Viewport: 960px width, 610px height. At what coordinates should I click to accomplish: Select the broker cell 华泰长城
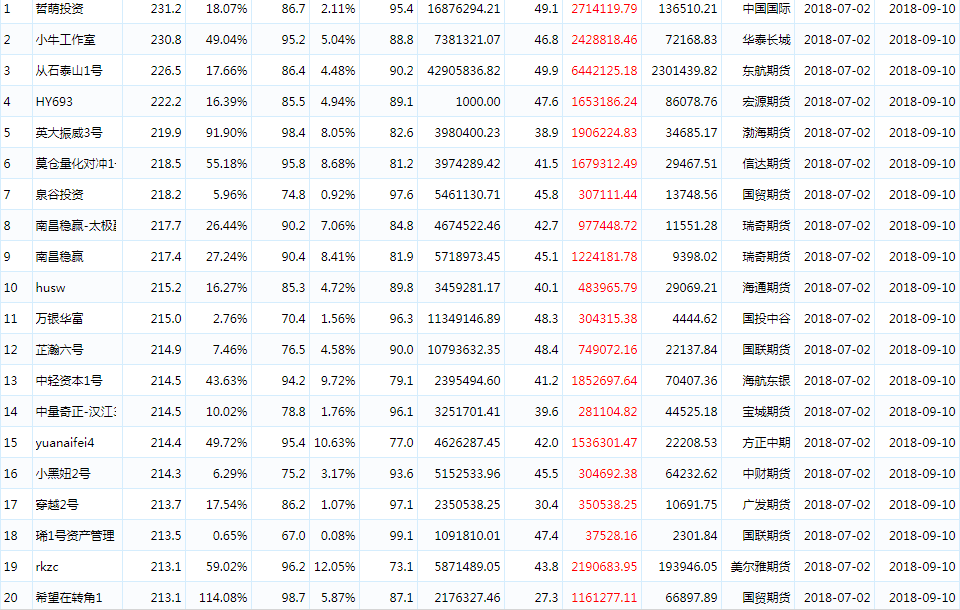(x=767, y=40)
